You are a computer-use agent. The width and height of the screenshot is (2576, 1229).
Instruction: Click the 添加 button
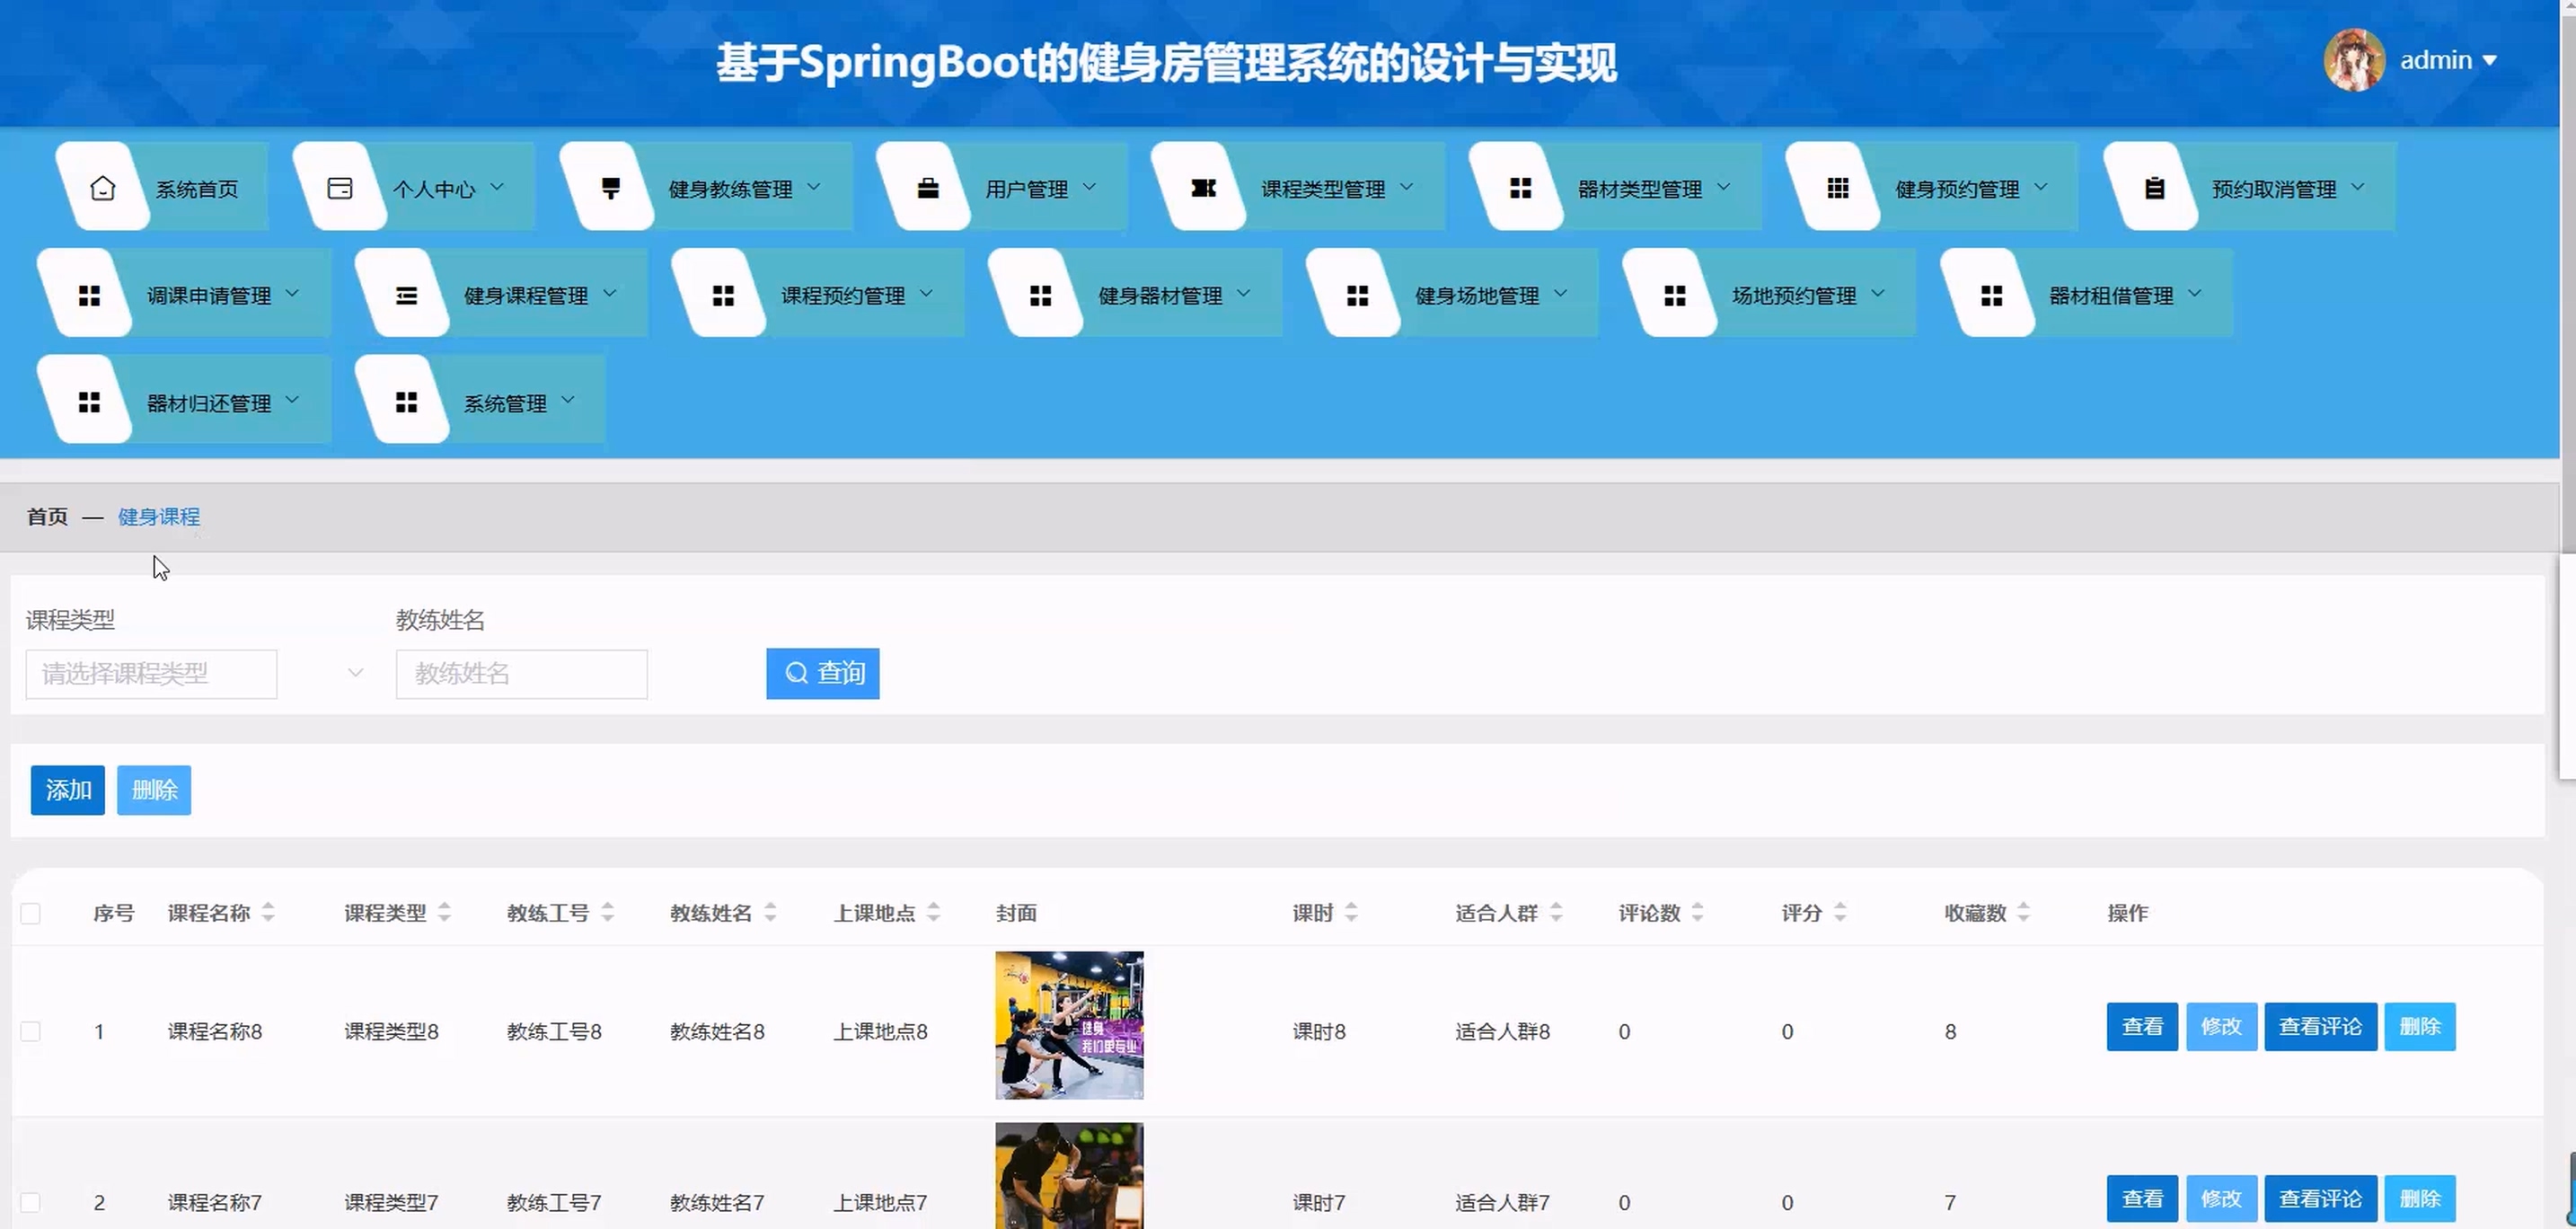point(67,790)
